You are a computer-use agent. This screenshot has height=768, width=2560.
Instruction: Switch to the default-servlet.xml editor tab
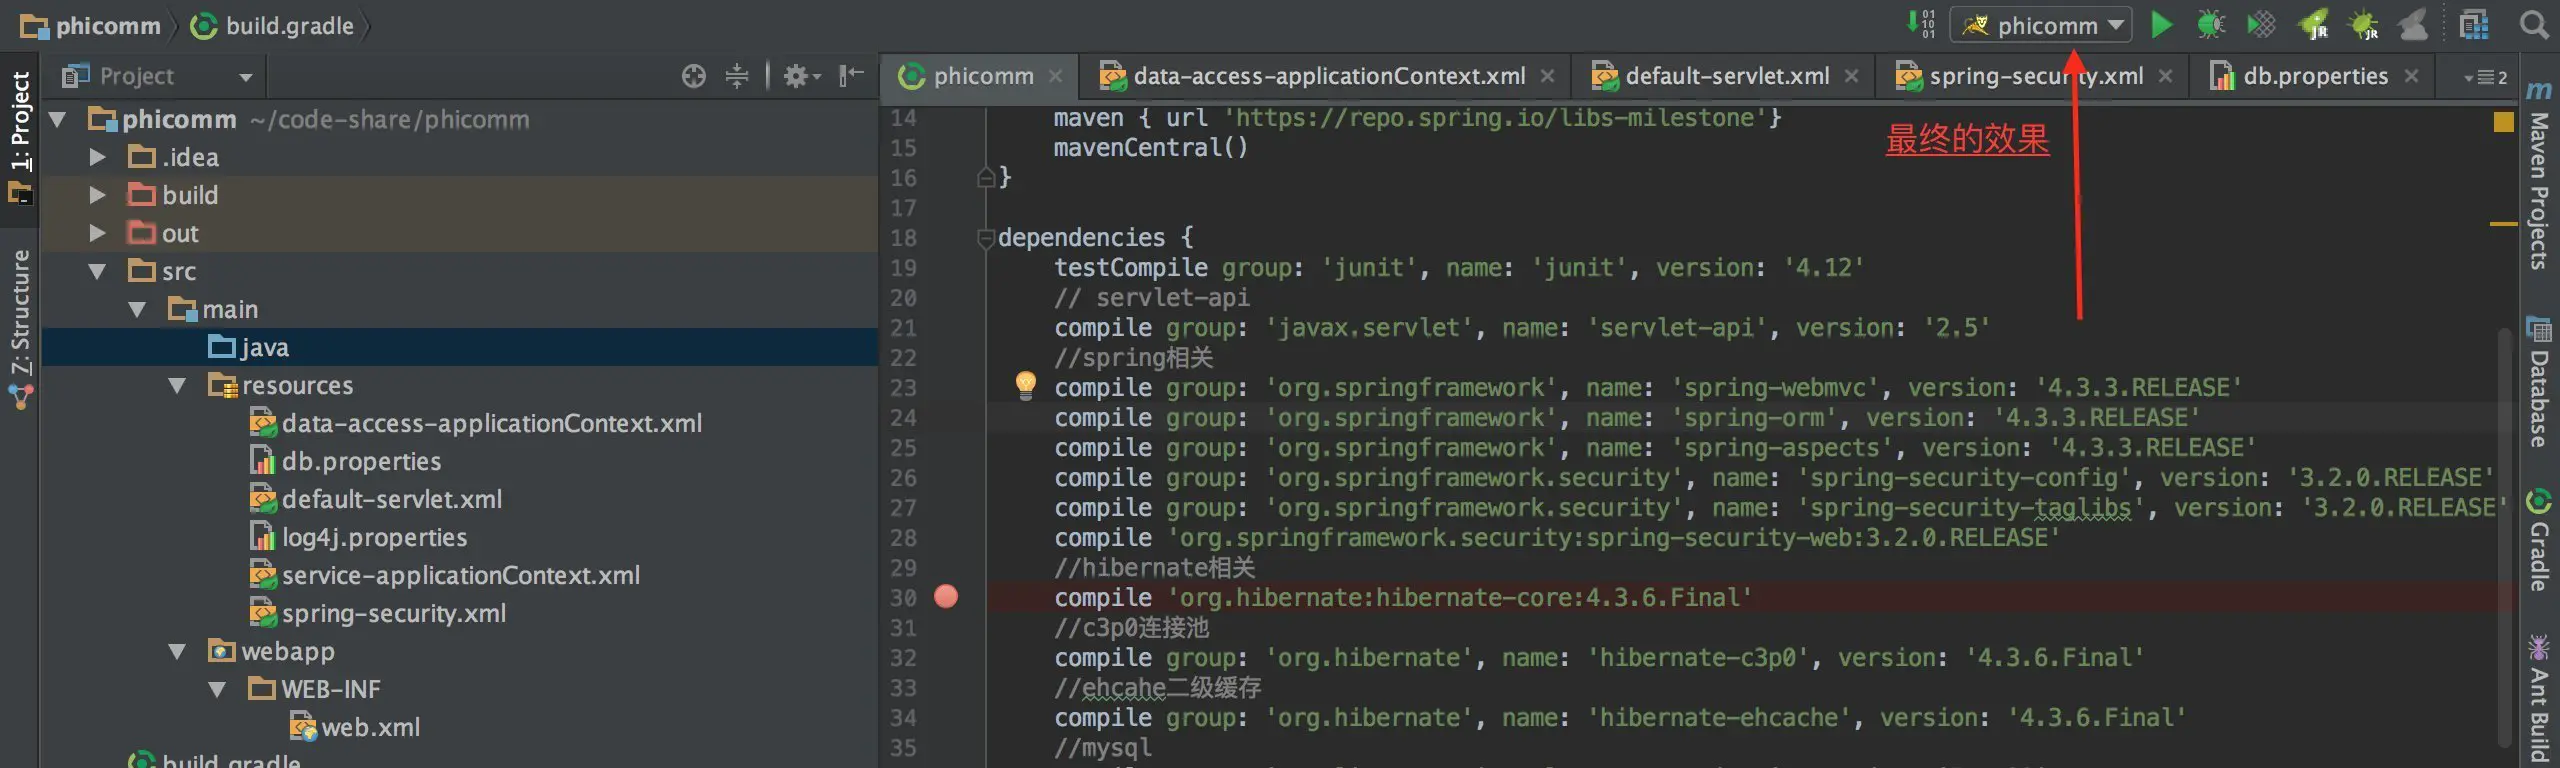[x=1726, y=76]
